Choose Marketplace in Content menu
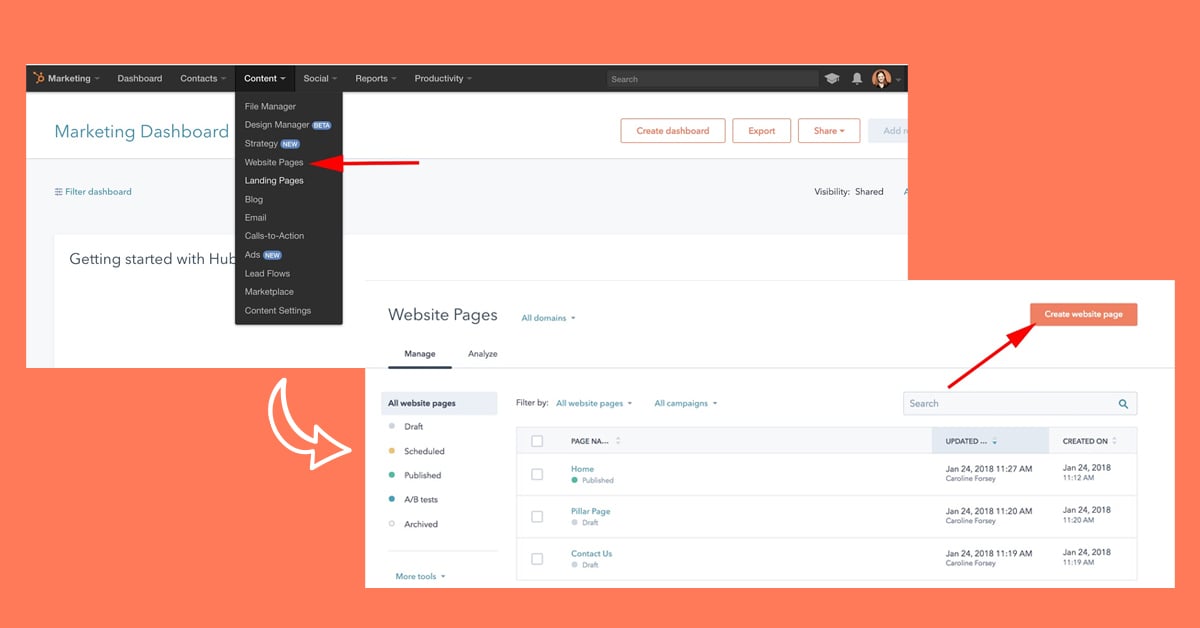 (269, 292)
